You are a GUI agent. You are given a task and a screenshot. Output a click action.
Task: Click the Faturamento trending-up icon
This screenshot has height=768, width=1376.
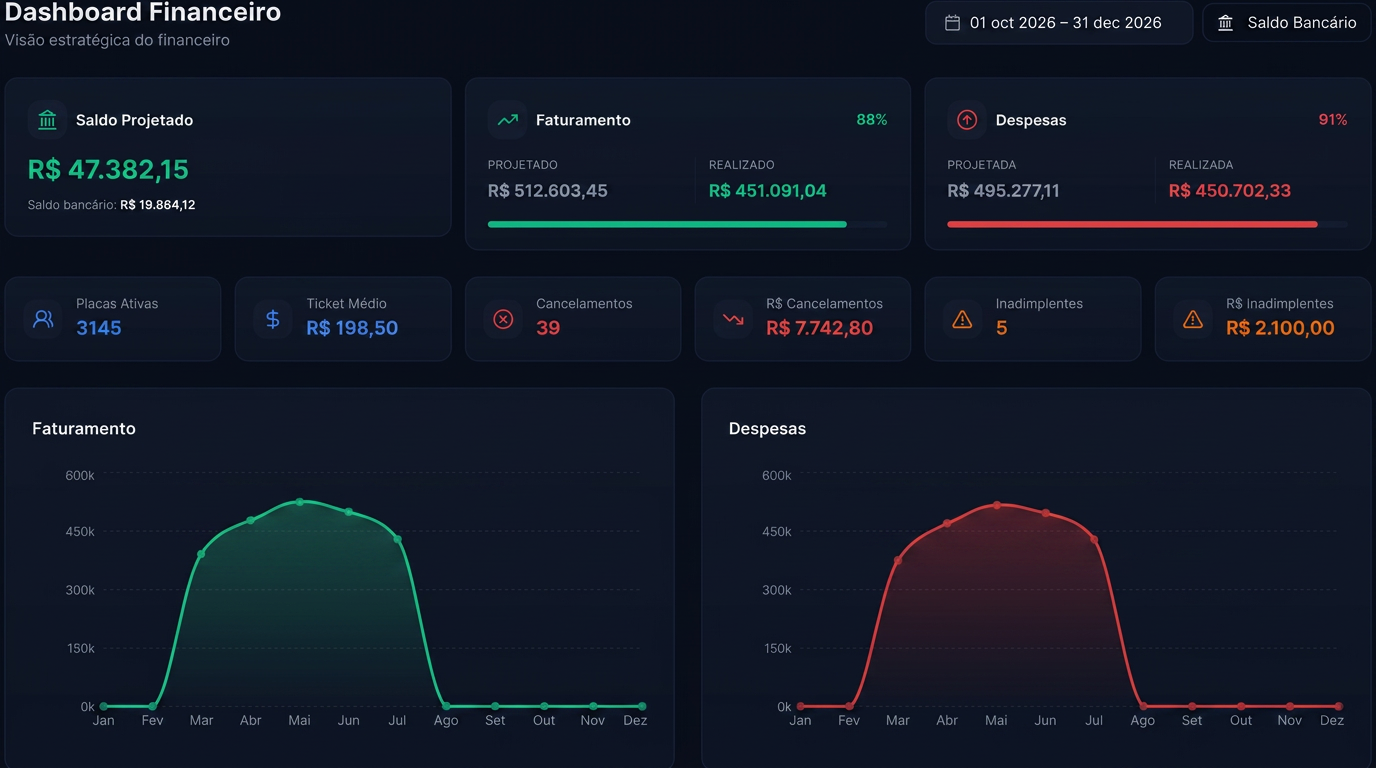tap(507, 120)
